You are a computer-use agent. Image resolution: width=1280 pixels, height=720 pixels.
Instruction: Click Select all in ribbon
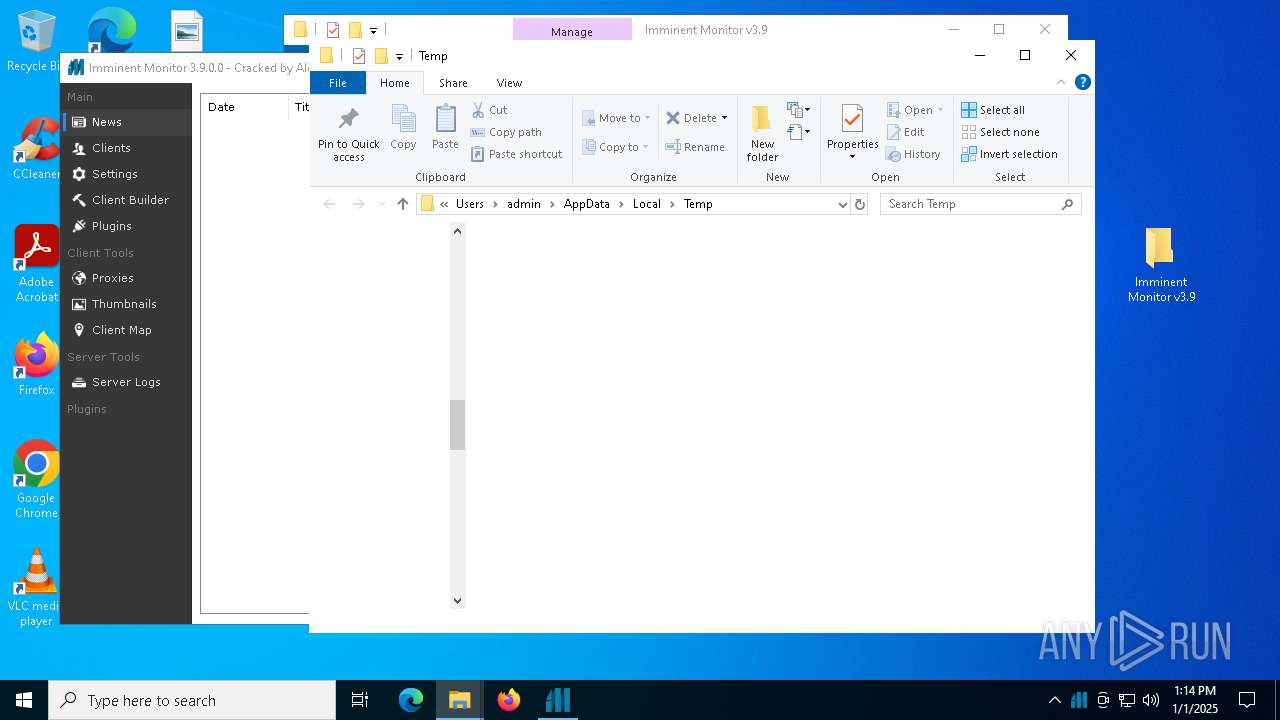[x=993, y=110]
